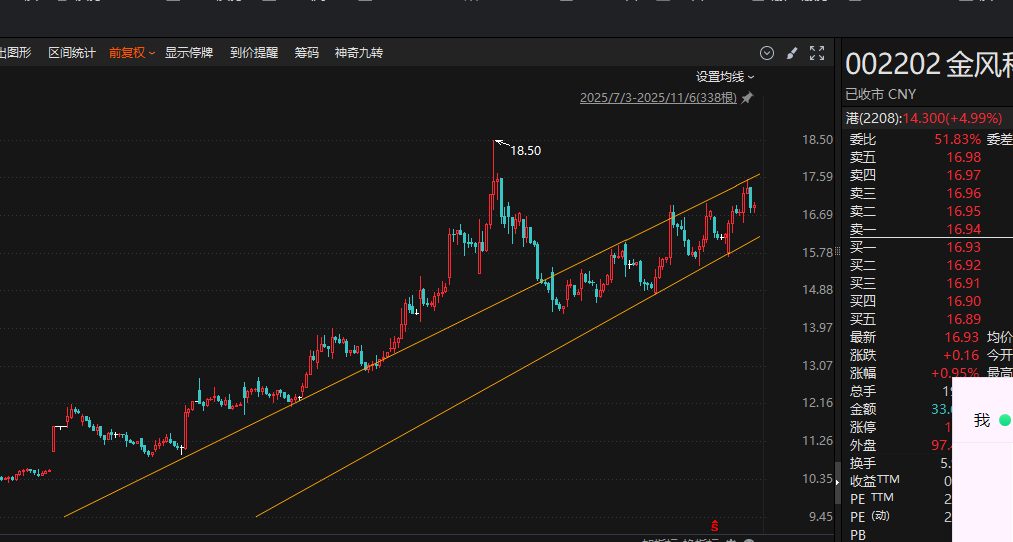Viewport: 1013px width, 542px height.
Task: Click the PB row label
Action: (x=858, y=535)
